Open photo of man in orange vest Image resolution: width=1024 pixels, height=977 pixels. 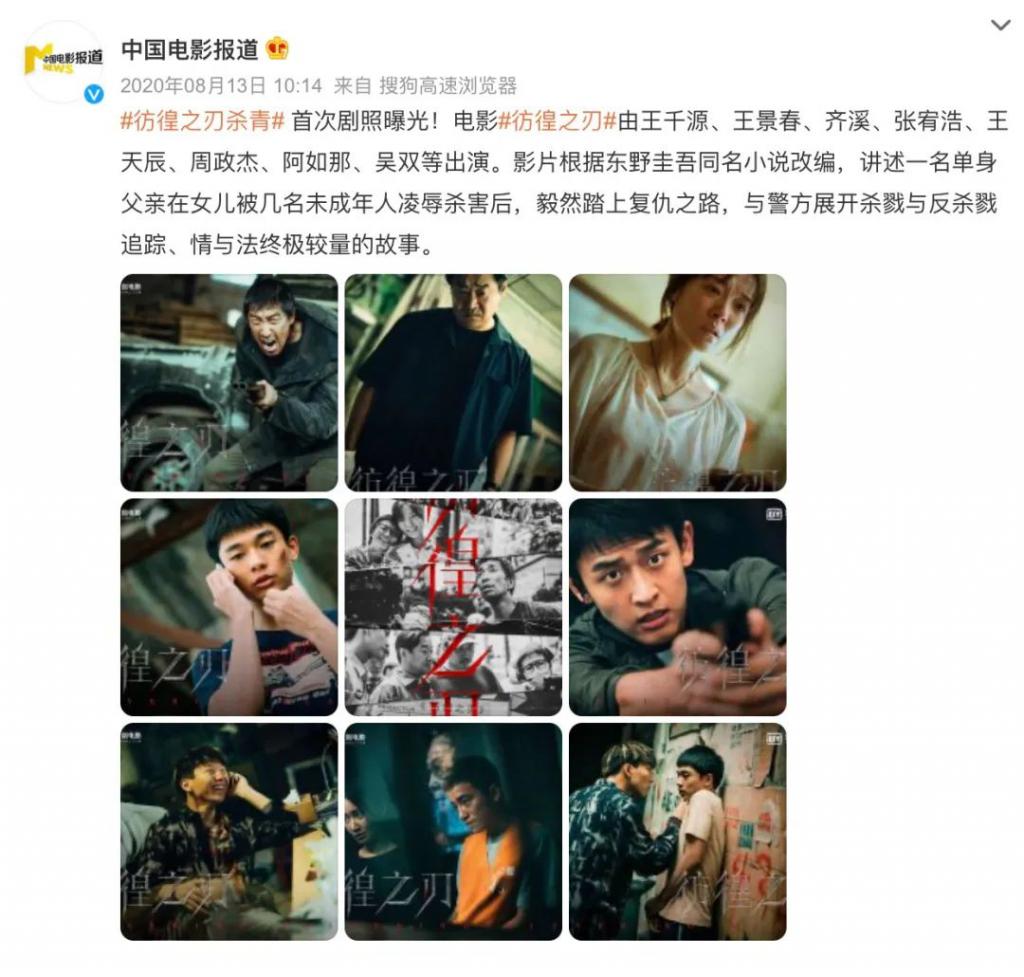click(453, 832)
